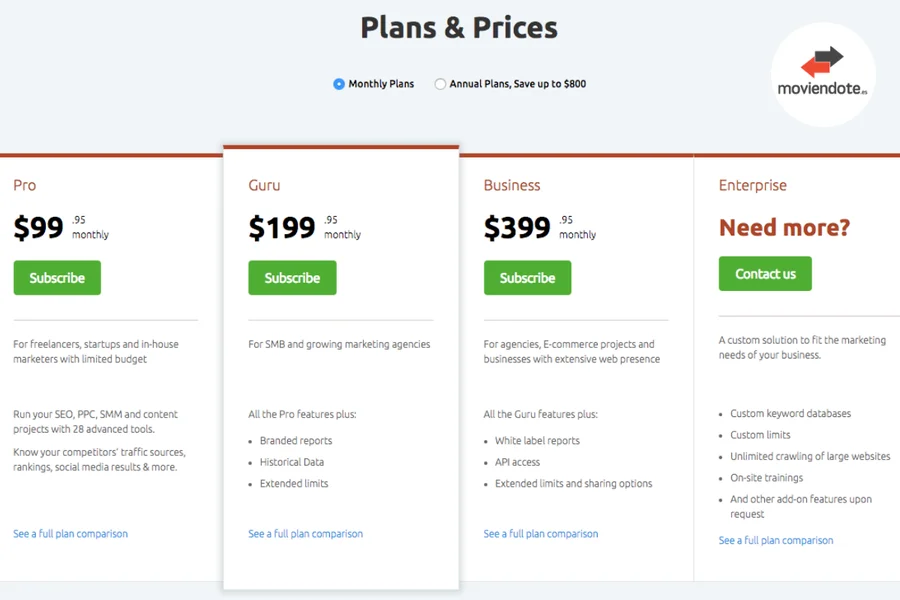Click the $199 Guru price
Screen dimensions: 900x600
tap(282, 228)
